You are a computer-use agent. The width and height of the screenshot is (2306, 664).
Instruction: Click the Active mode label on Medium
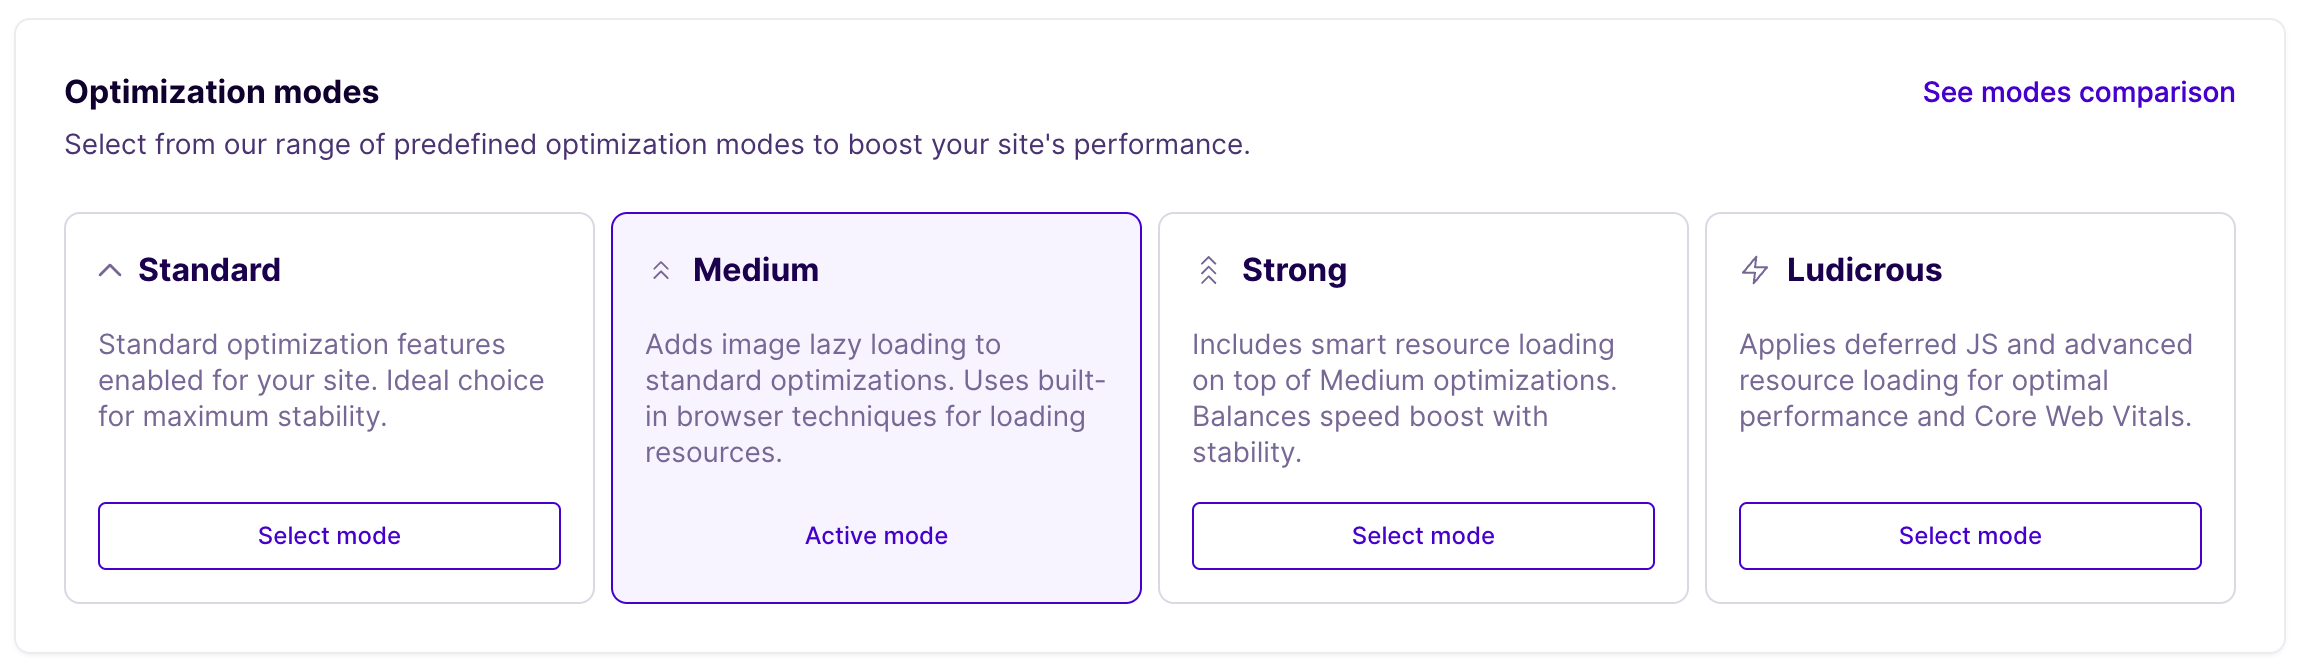pos(875,535)
